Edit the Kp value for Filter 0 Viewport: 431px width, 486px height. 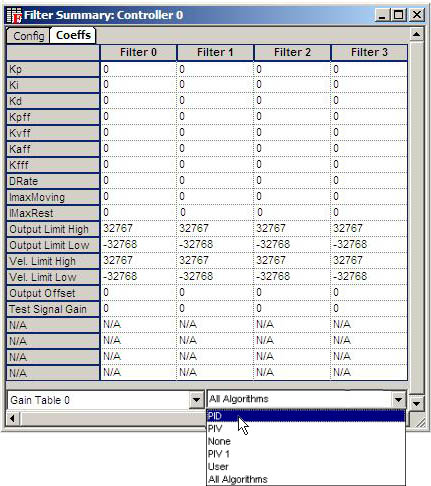[138, 69]
